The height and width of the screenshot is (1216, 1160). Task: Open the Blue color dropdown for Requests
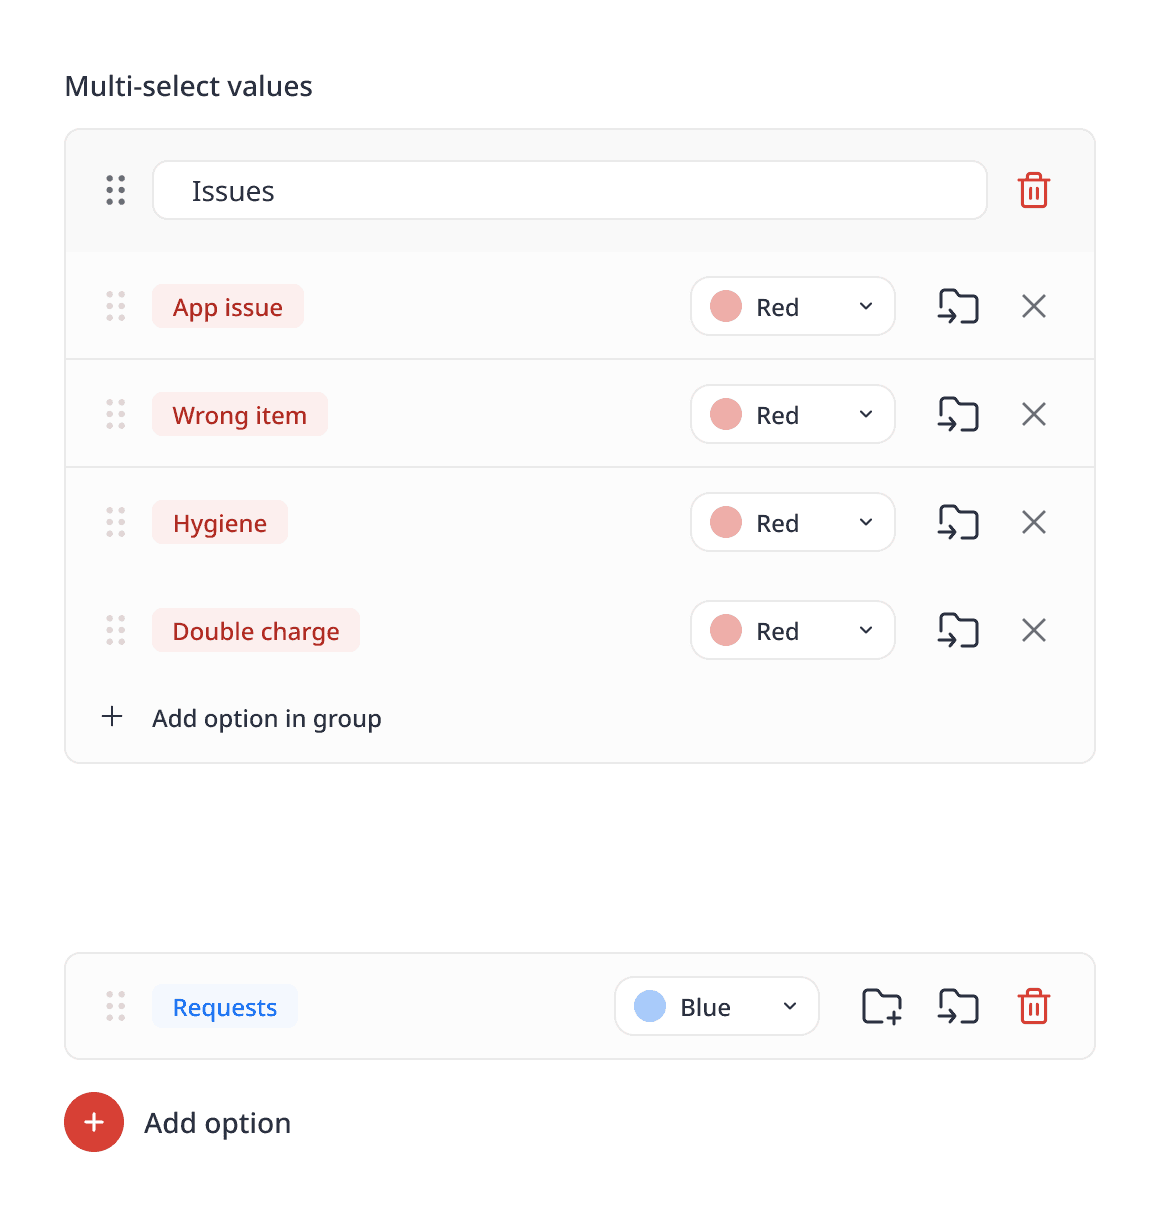pyautogui.click(x=716, y=1006)
